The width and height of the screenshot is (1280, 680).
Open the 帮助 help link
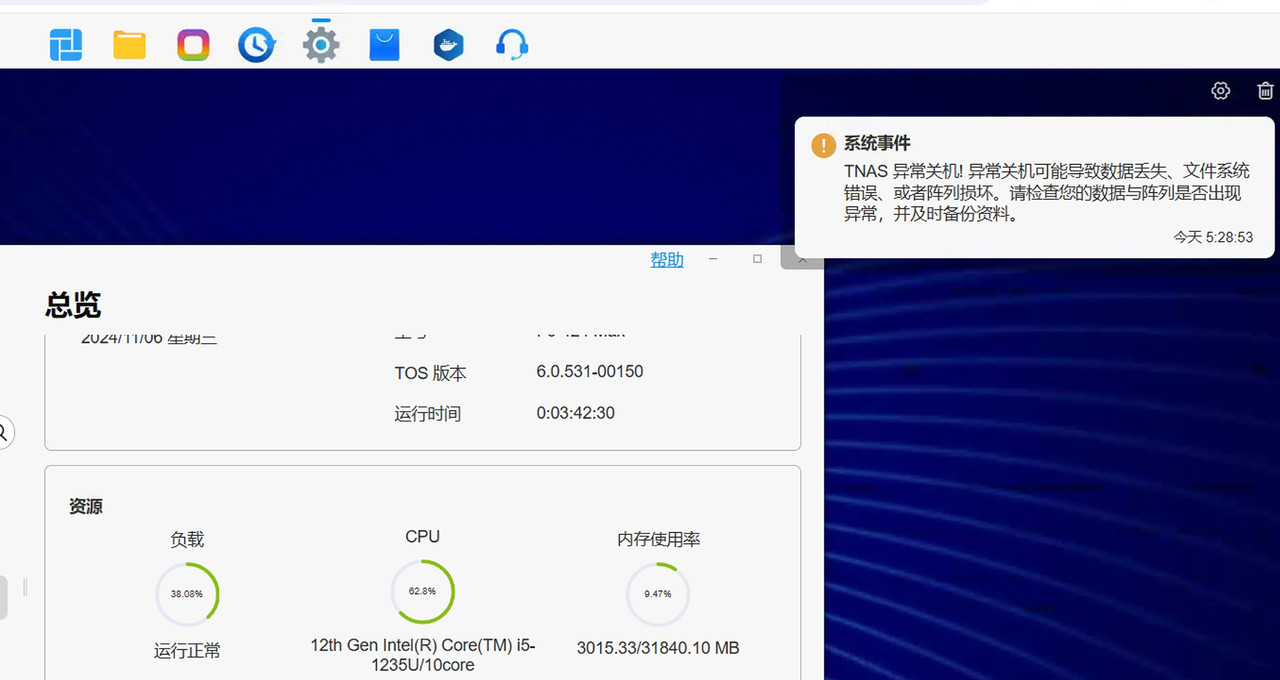(667, 260)
